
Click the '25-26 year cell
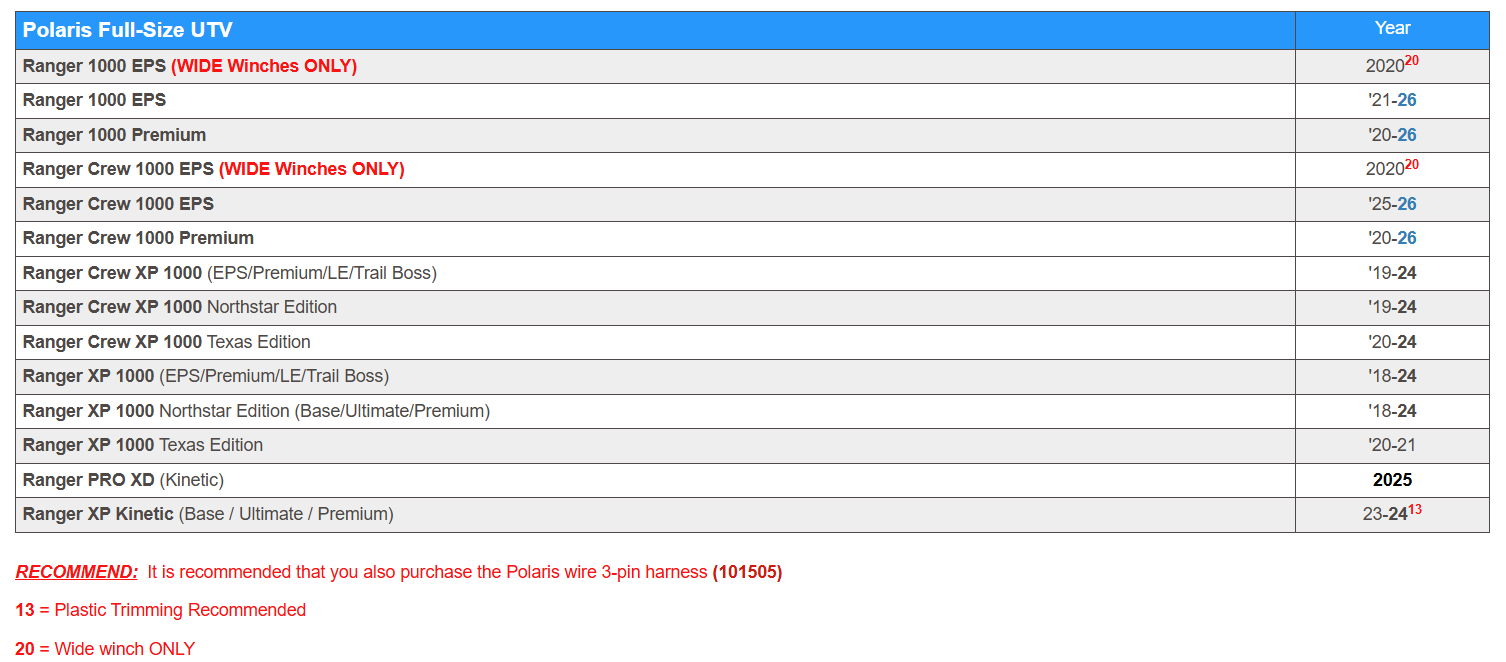1392,204
